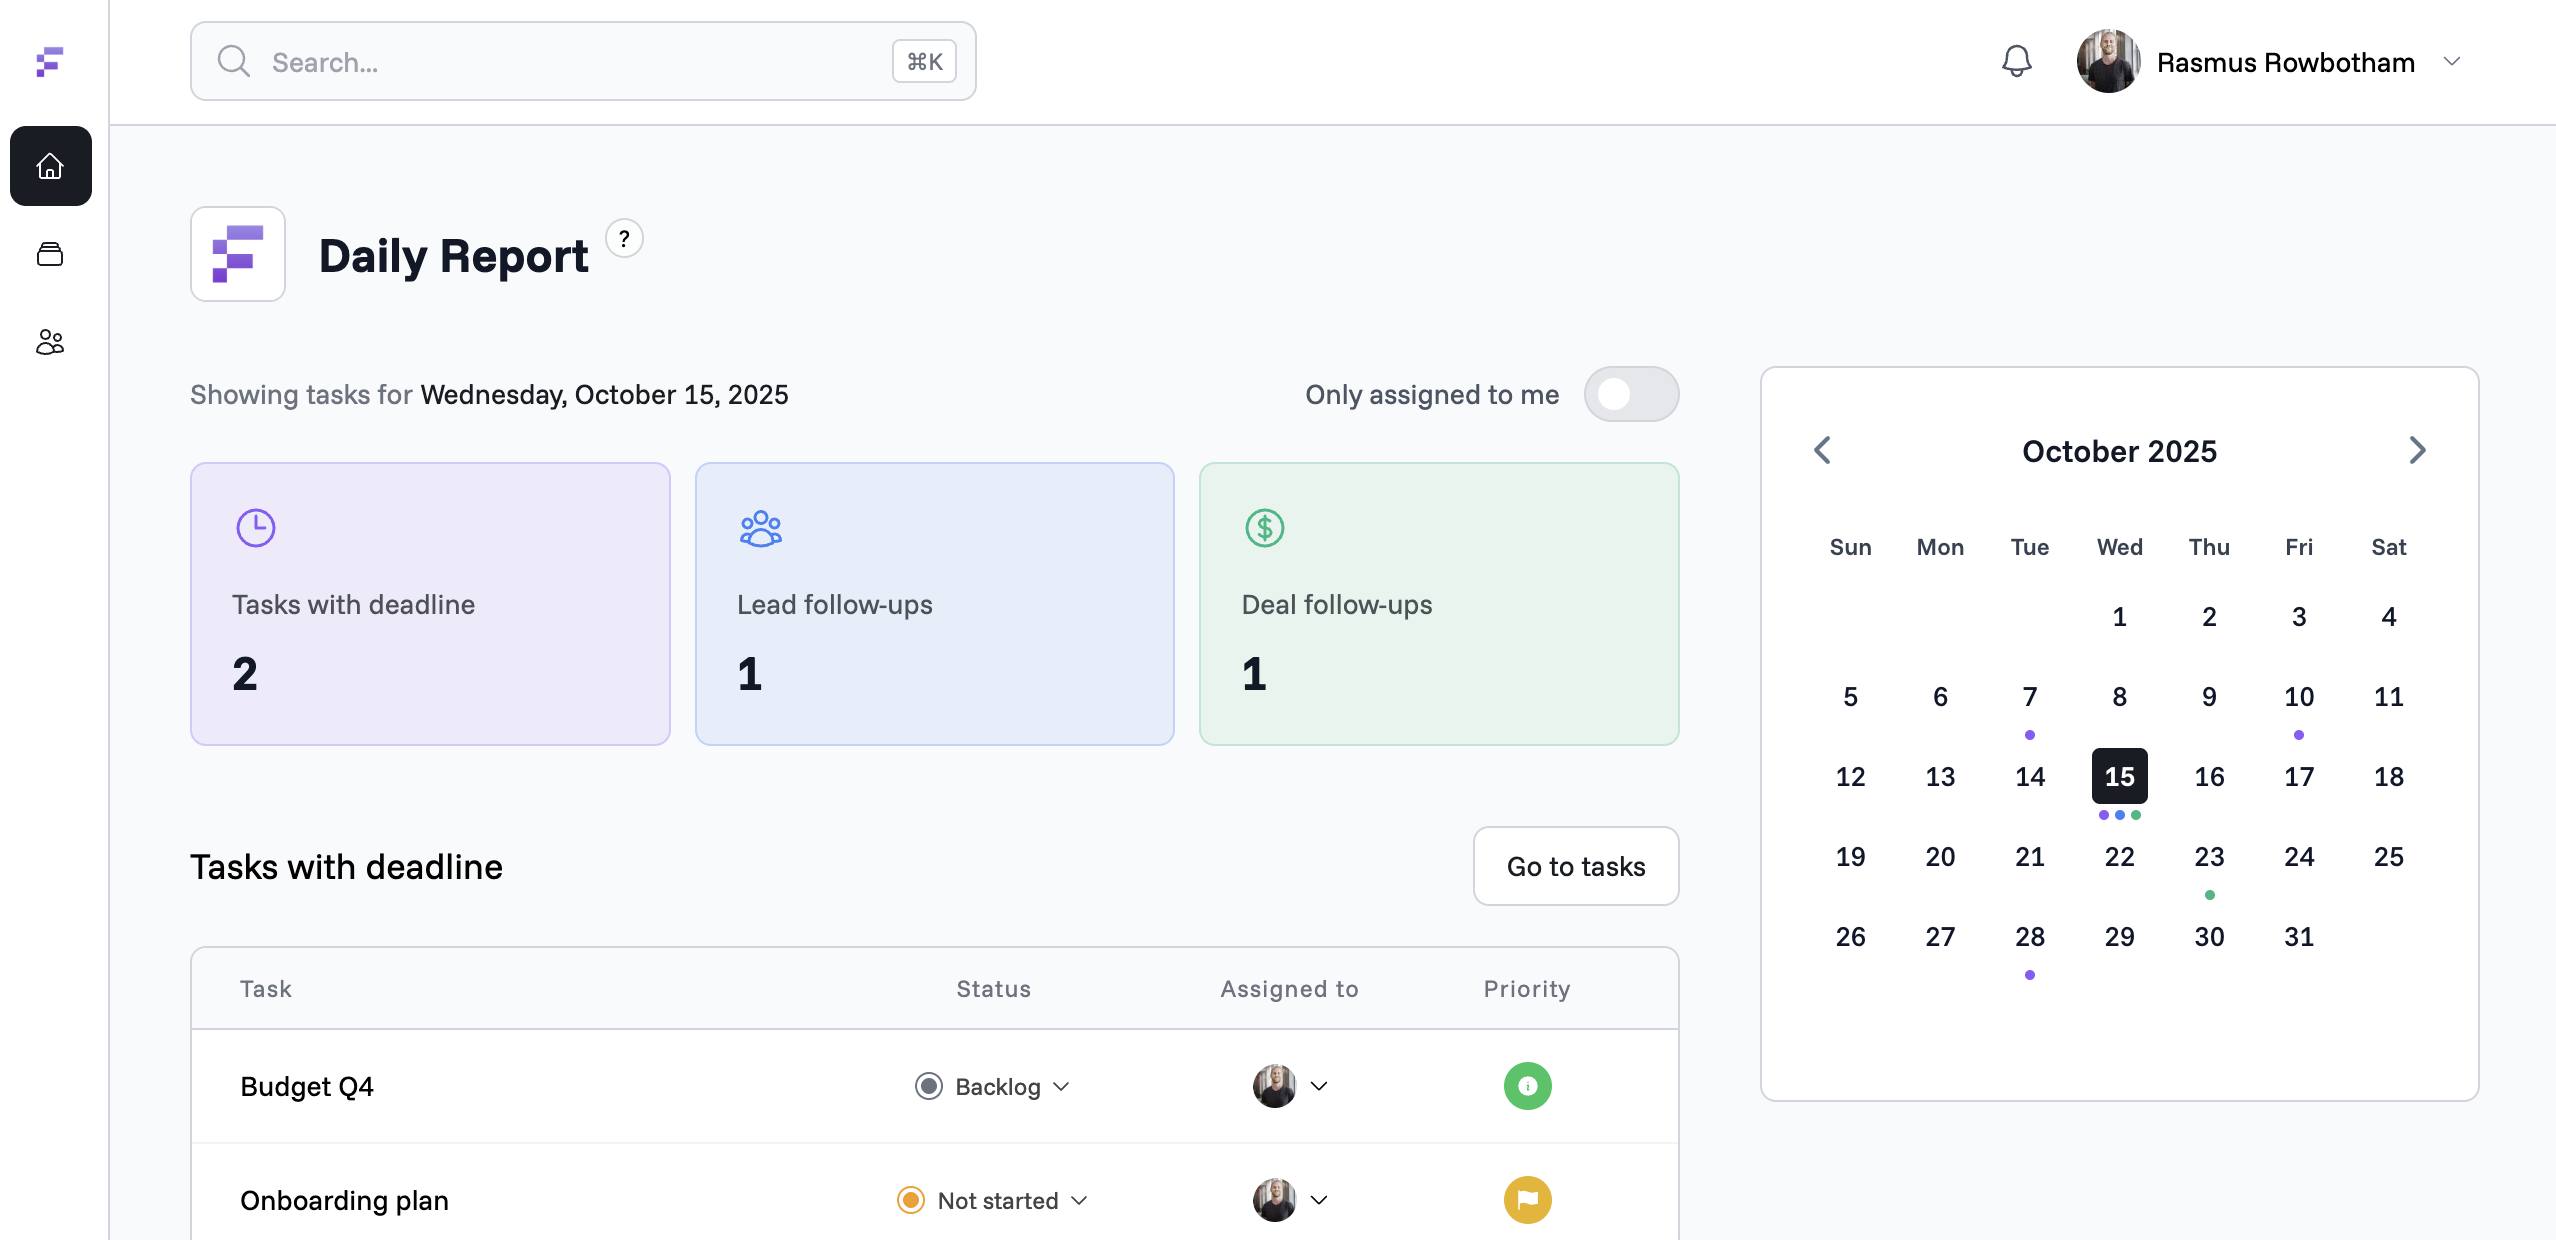Viewport: 2556px width, 1240px height.
Task: Enable the Only assigned to me toggle
Action: (x=1631, y=394)
